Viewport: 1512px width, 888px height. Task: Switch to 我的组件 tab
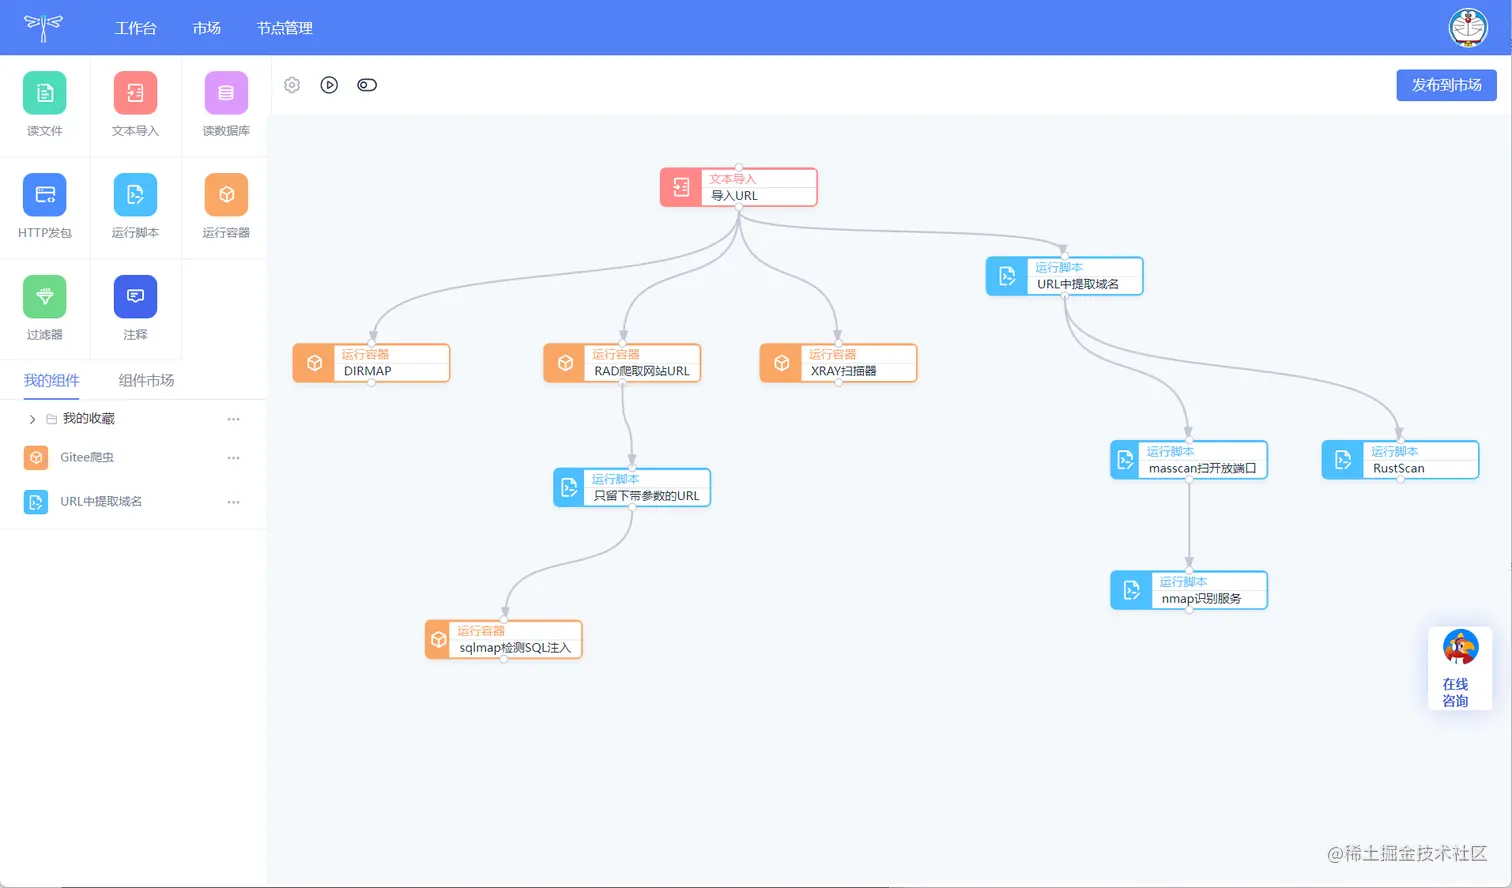coord(51,380)
